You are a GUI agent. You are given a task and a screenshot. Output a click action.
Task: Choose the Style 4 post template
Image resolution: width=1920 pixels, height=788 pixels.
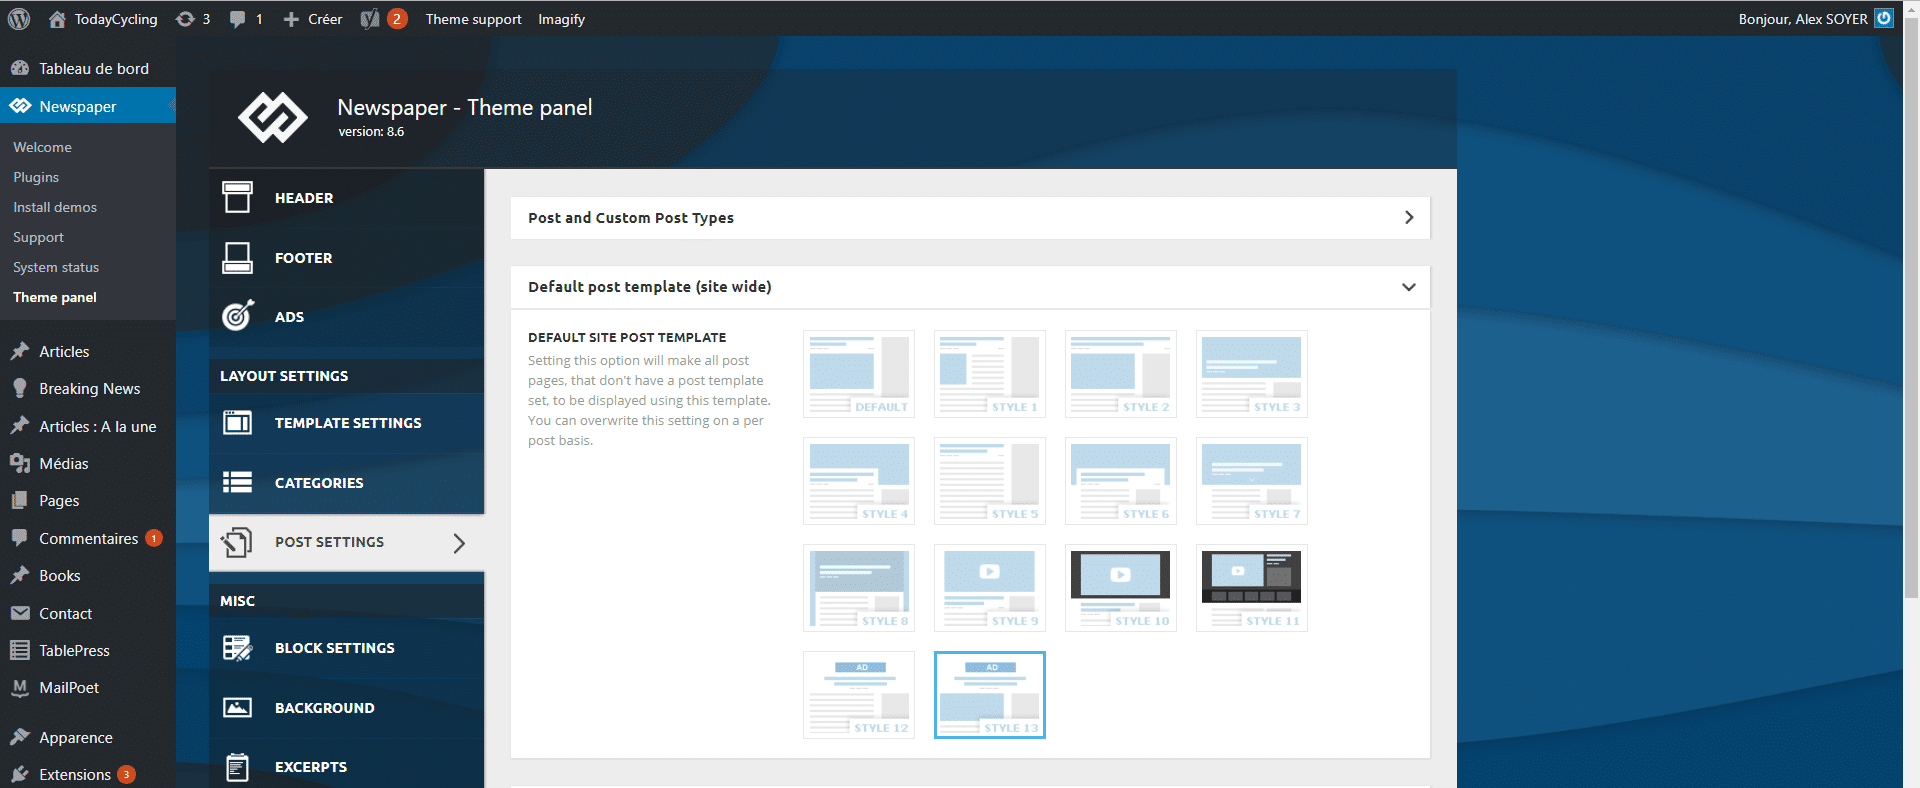tap(859, 481)
